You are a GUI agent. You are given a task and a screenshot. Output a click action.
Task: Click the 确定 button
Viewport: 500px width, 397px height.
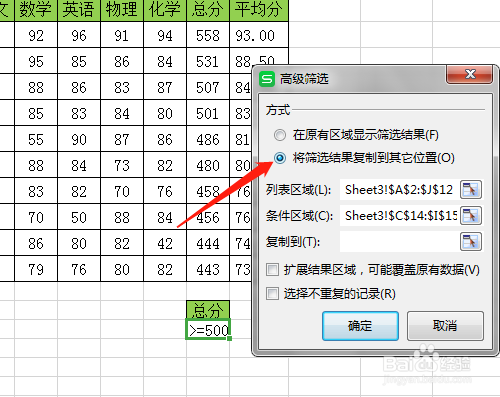[x=360, y=326]
